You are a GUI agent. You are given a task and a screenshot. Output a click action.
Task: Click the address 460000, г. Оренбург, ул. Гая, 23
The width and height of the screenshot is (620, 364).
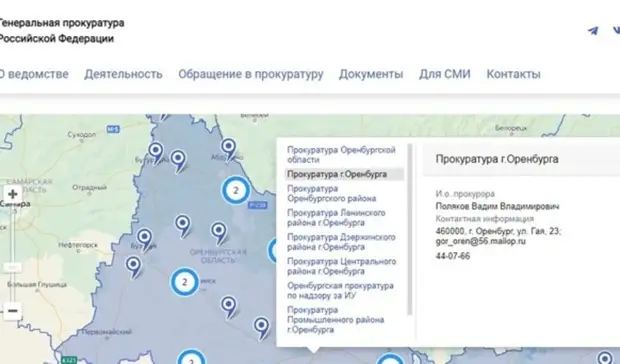498,231
